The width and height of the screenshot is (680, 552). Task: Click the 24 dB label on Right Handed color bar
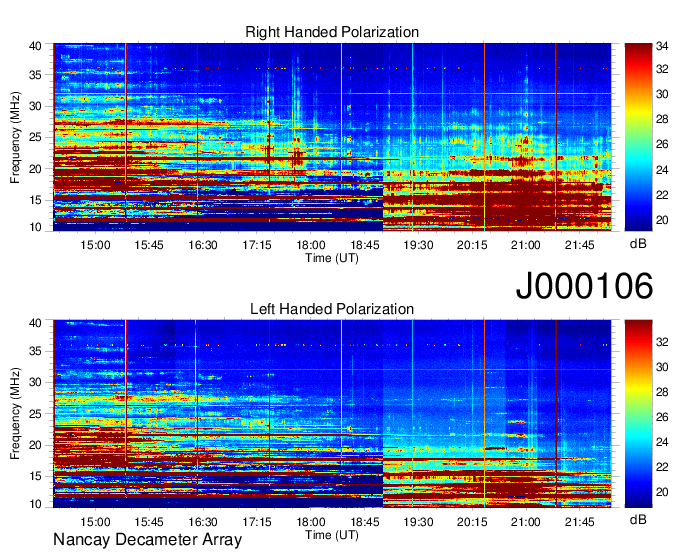tap(662, 170)
